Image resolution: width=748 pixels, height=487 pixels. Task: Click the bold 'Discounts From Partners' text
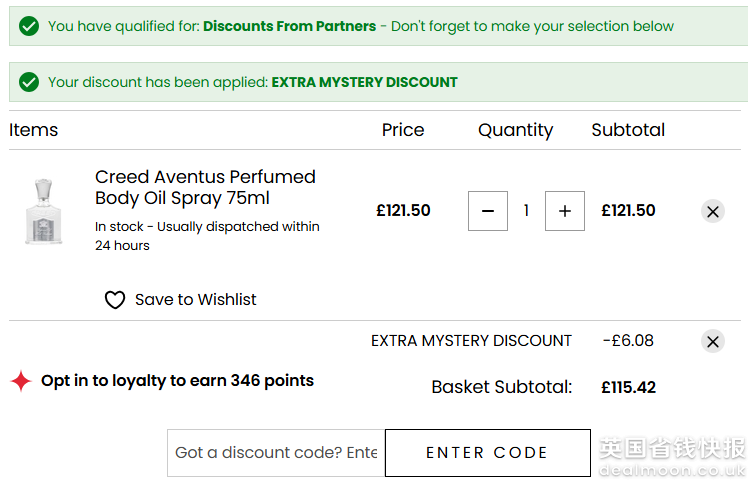click(x=289, y=26)
